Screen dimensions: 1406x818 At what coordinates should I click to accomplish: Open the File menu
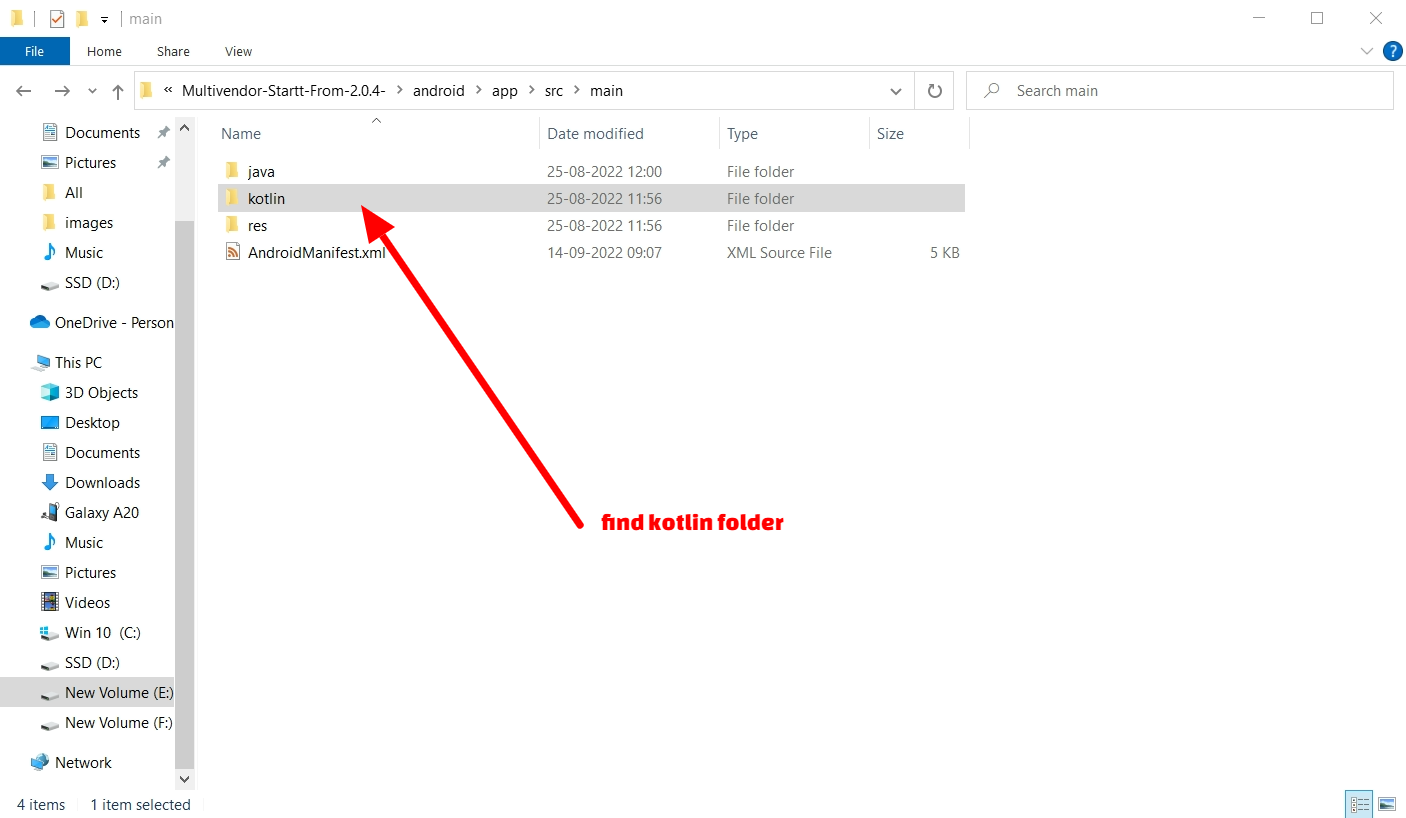coord(34,51)
